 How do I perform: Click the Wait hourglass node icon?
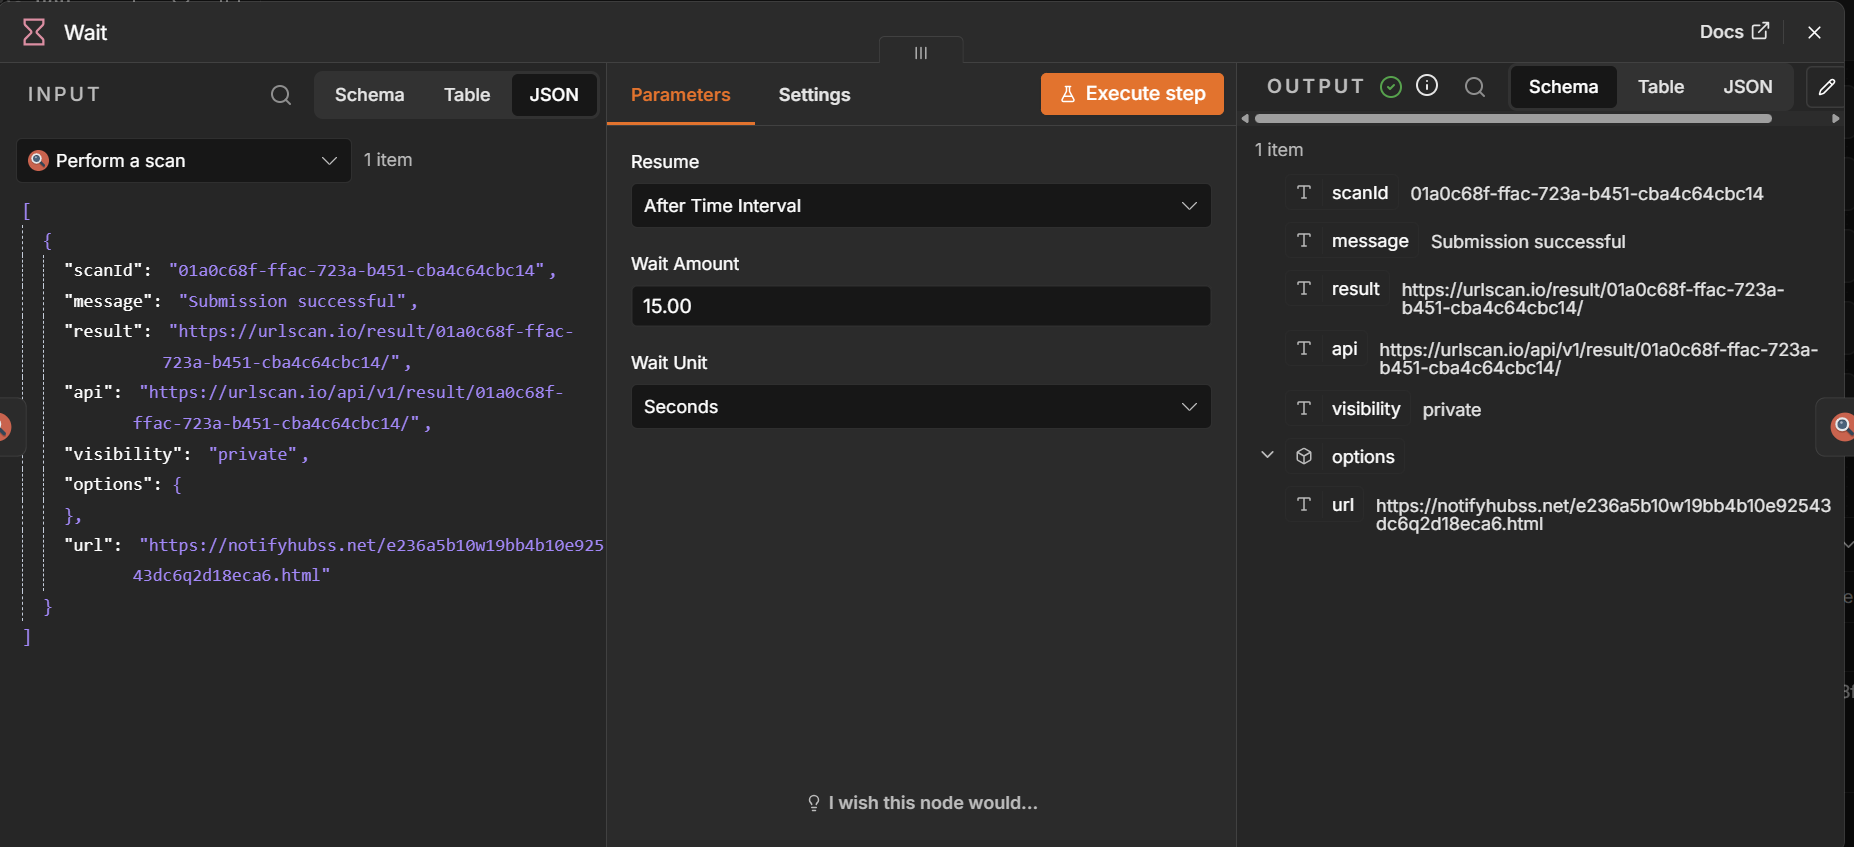click(x=34, y=32)
